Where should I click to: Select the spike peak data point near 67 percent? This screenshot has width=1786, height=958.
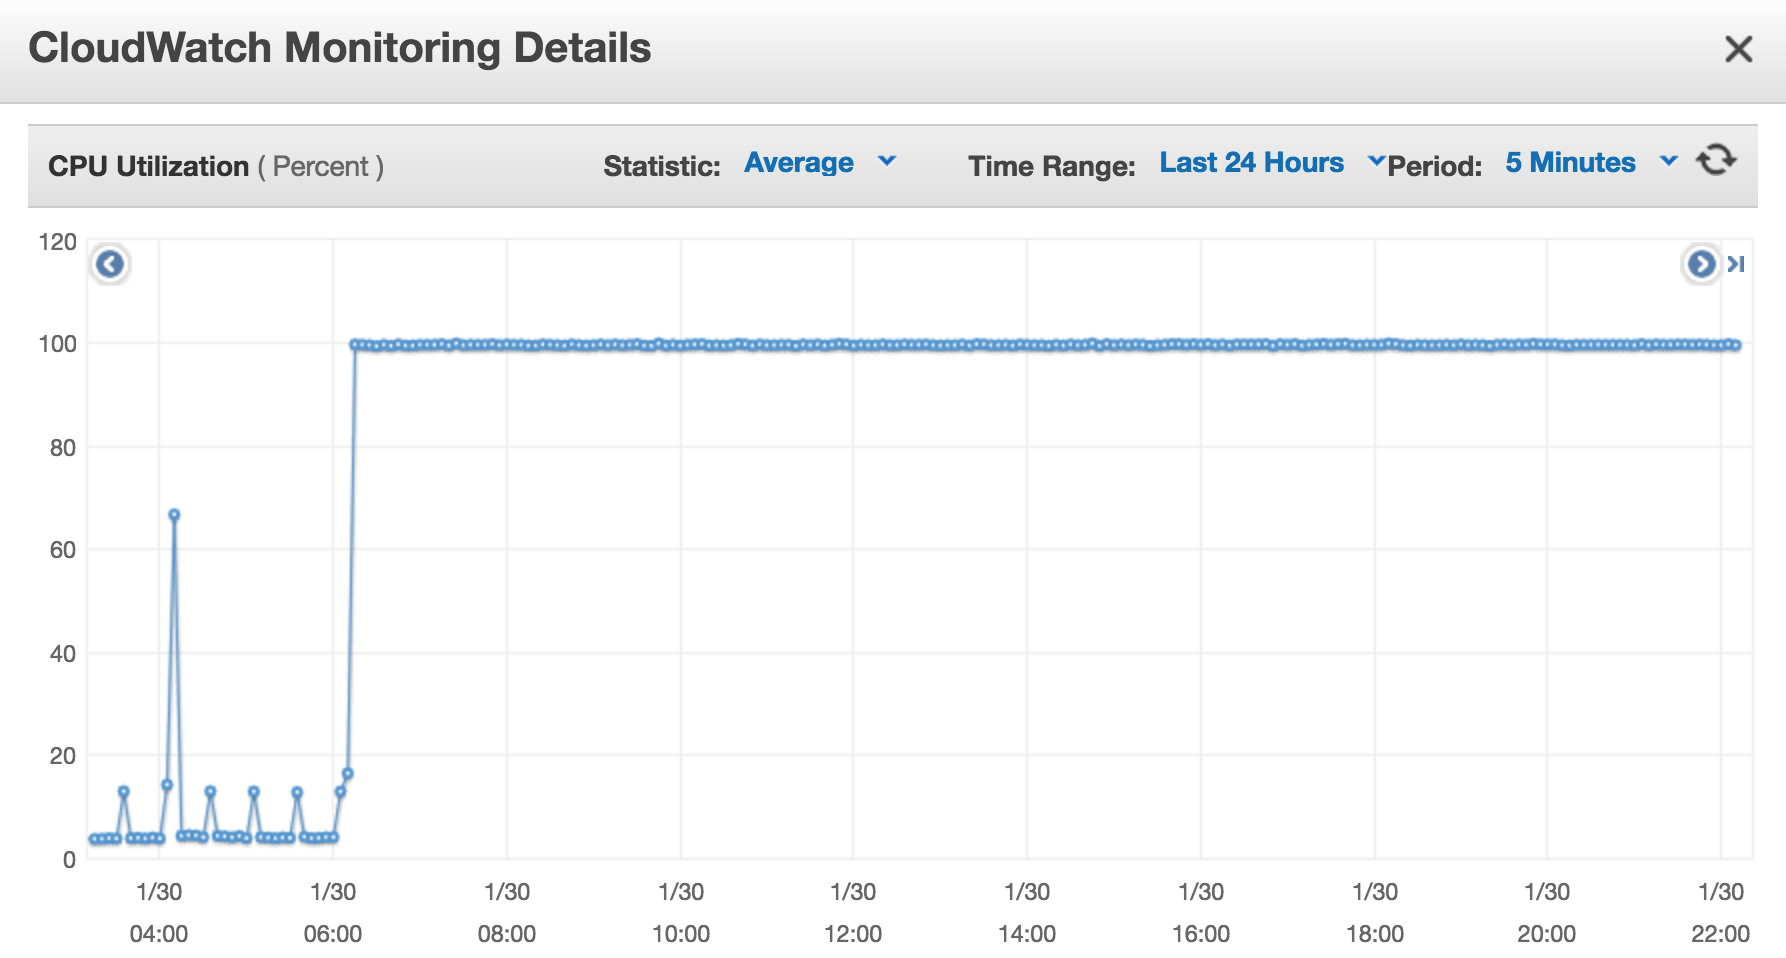point(174,515)
